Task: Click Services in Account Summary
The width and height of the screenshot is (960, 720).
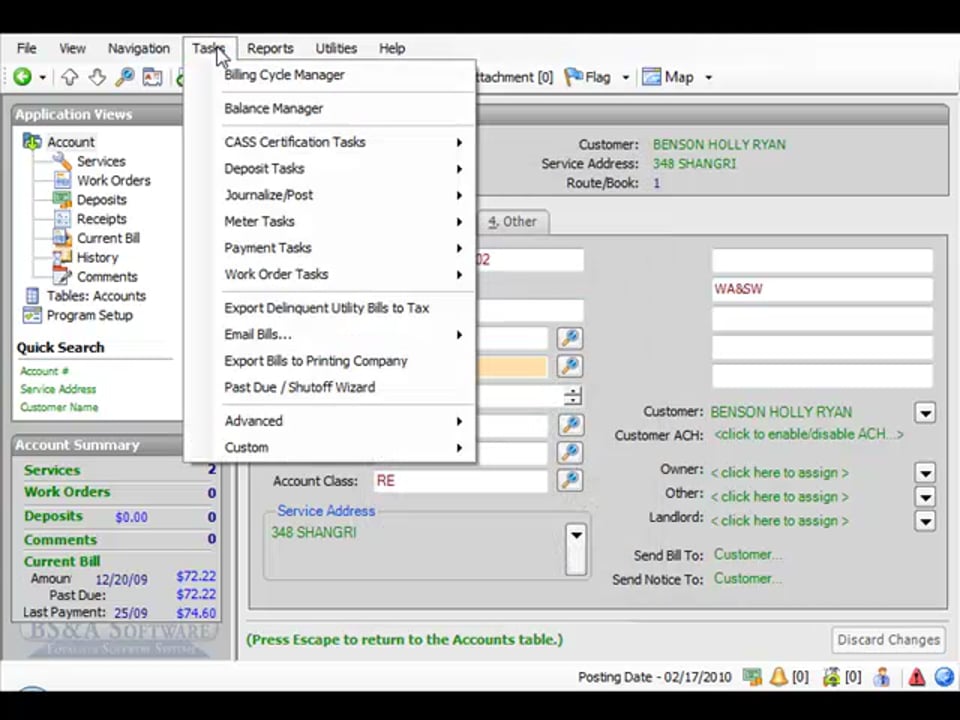Action: click(52, 470)
